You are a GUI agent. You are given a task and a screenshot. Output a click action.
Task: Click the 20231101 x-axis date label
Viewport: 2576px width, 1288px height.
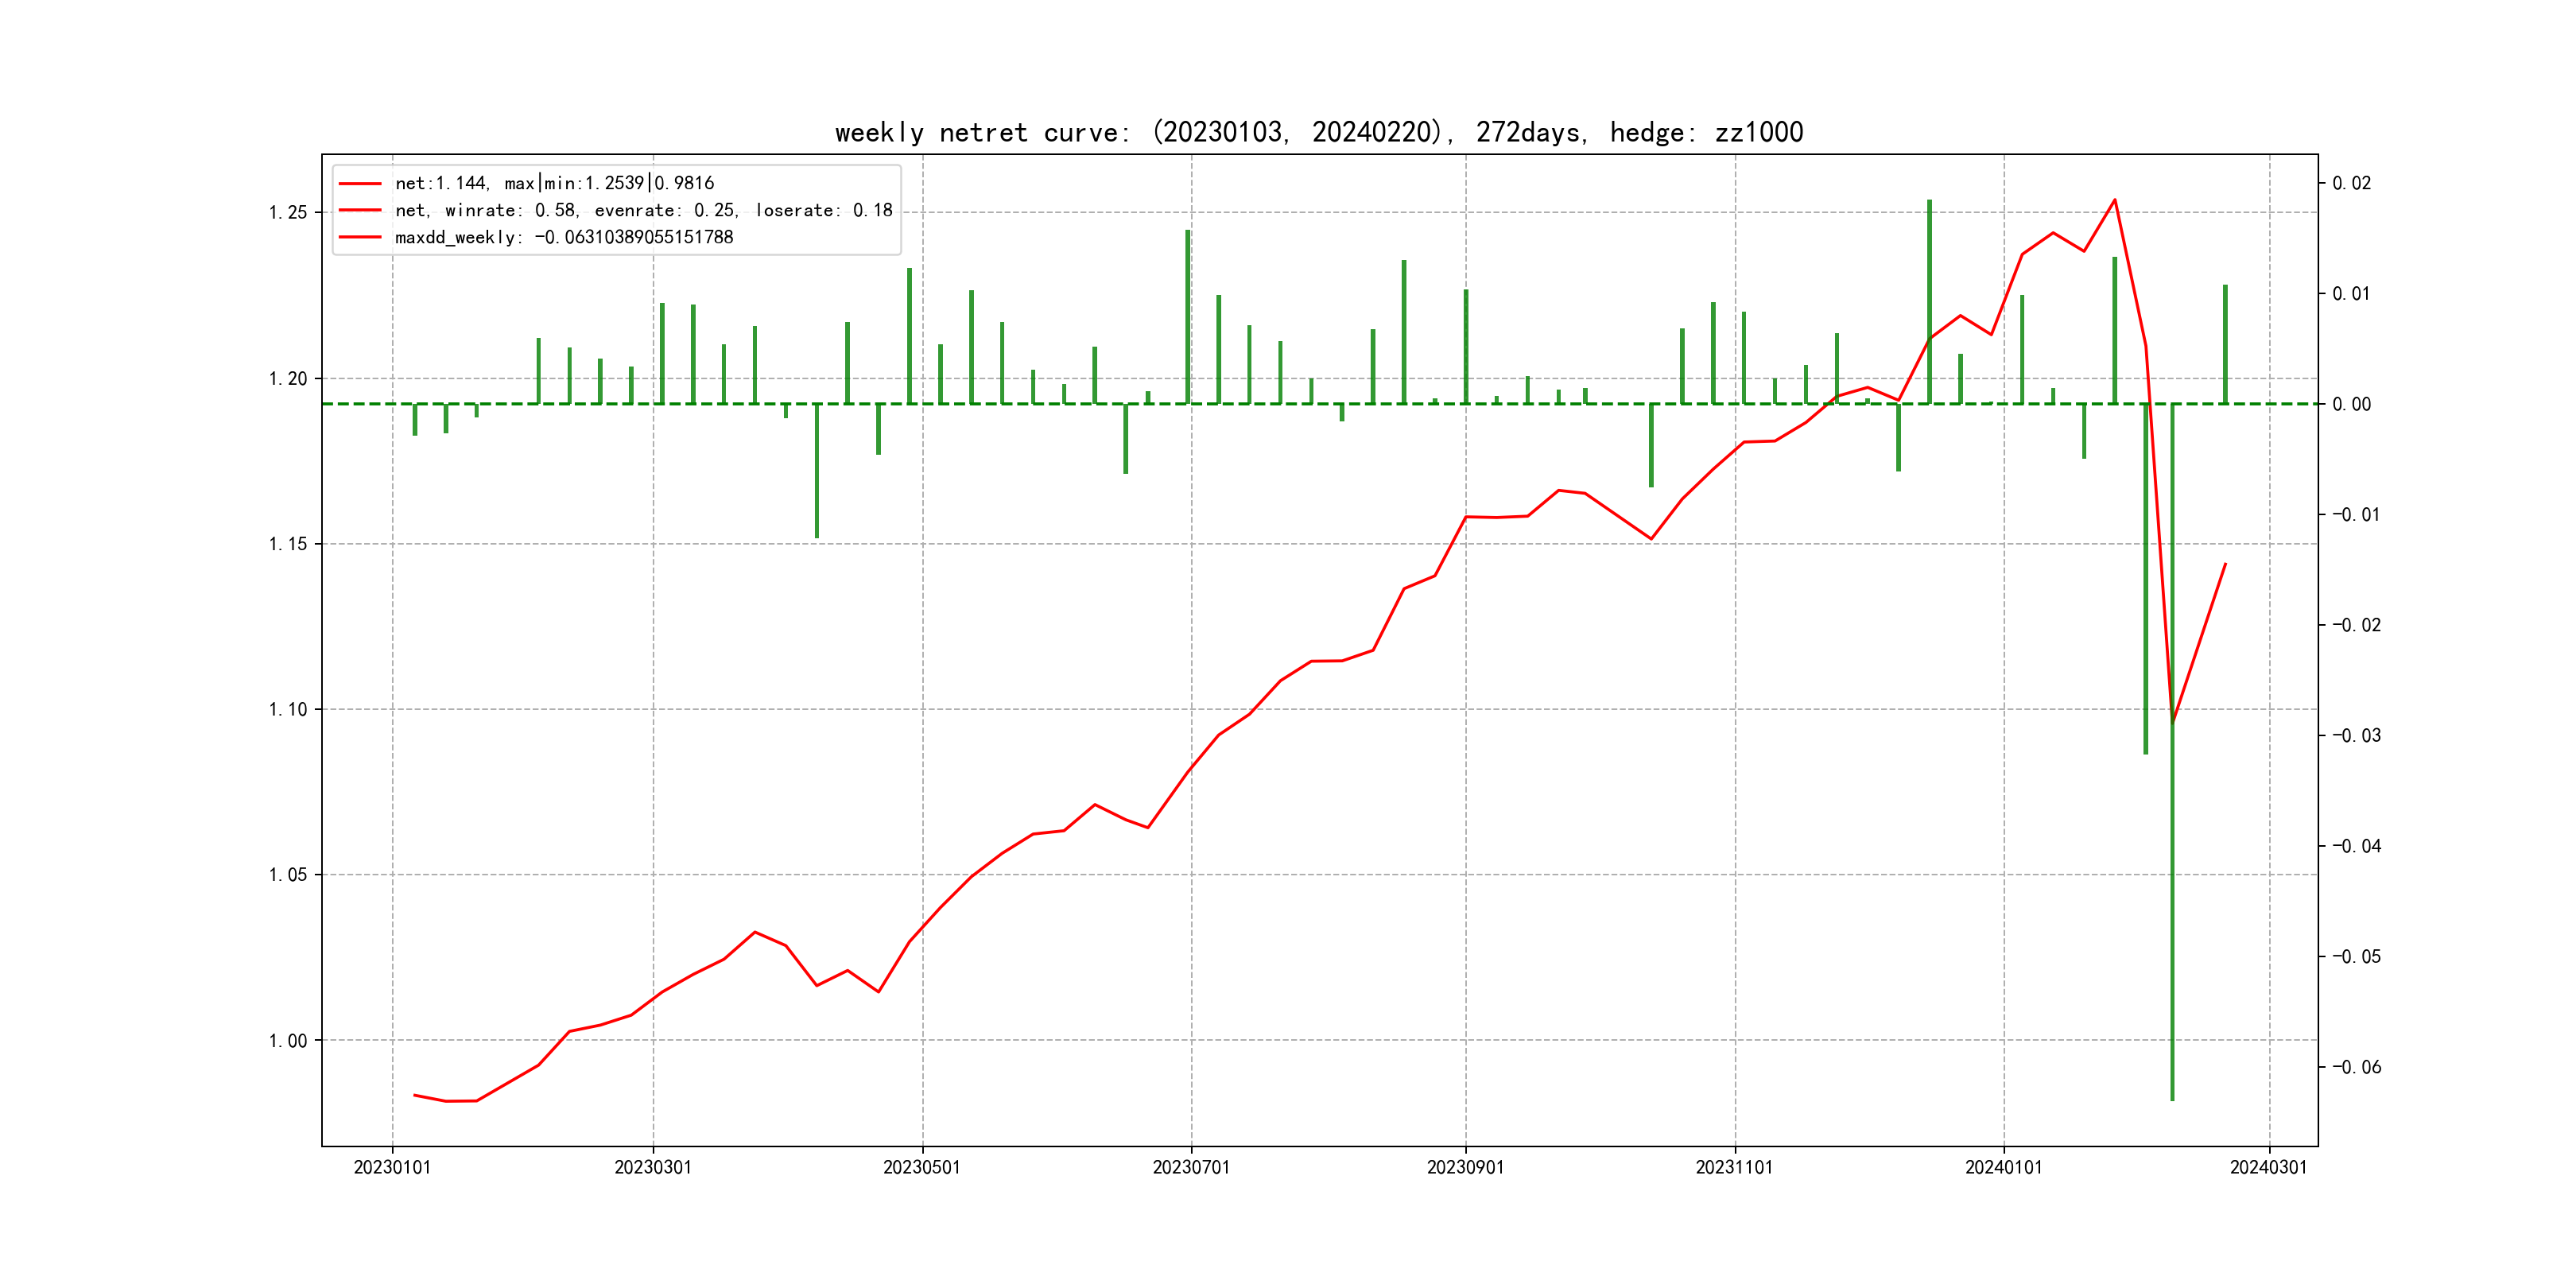pos(1734,1167)
